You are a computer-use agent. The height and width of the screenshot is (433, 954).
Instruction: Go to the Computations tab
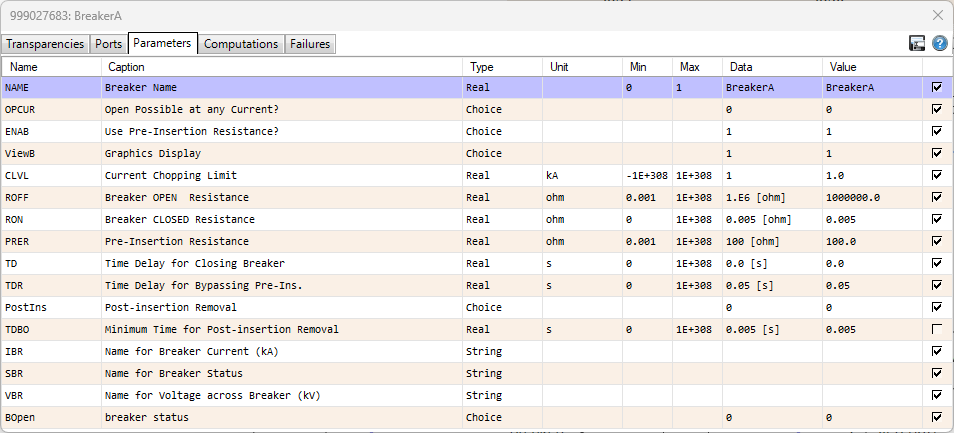241,44
